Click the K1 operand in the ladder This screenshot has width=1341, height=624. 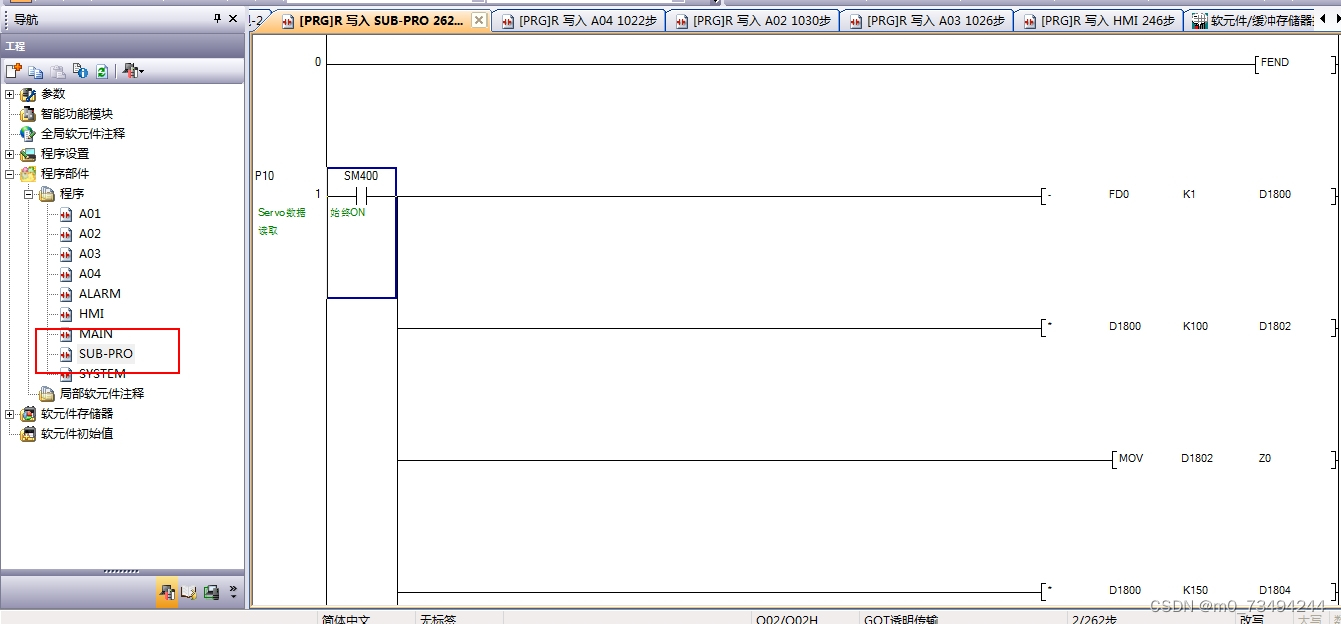(1189, 194)
